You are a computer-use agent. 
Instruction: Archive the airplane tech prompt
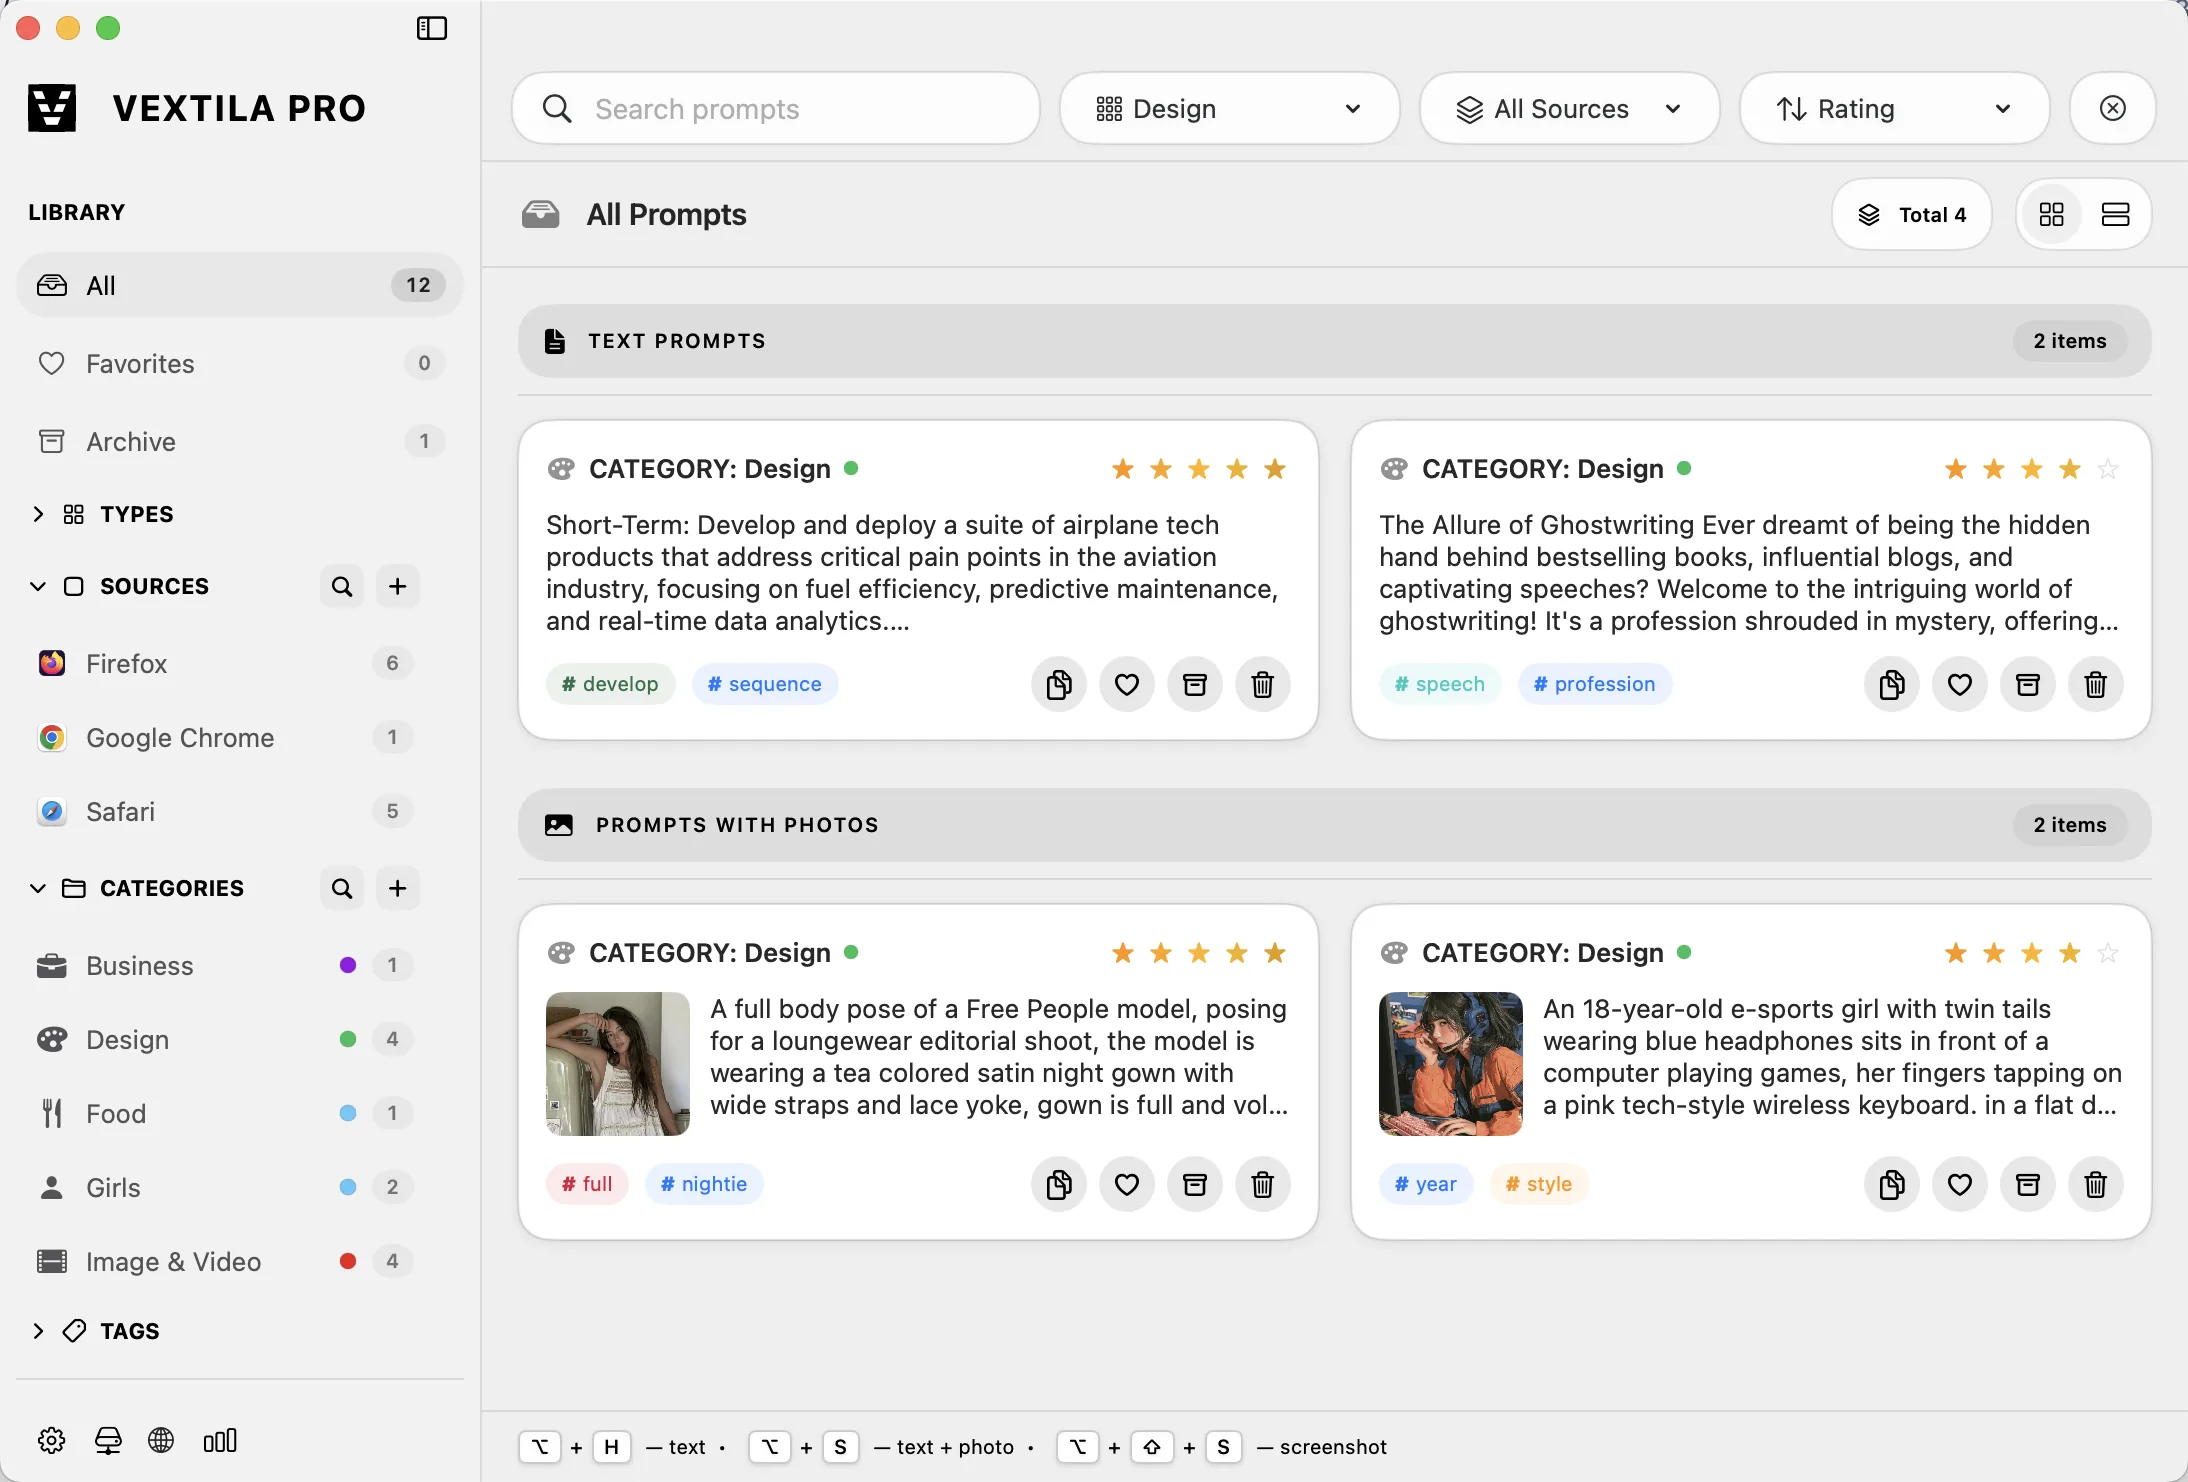click(x=1195, y=684)
